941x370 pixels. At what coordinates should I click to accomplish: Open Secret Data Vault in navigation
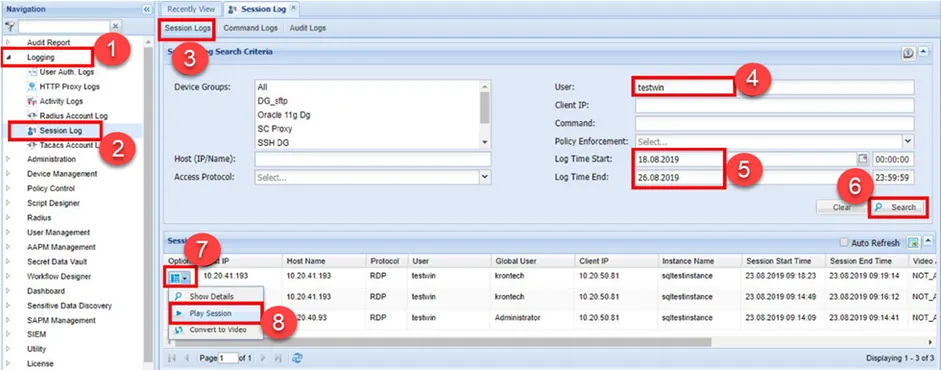[57, 261]
